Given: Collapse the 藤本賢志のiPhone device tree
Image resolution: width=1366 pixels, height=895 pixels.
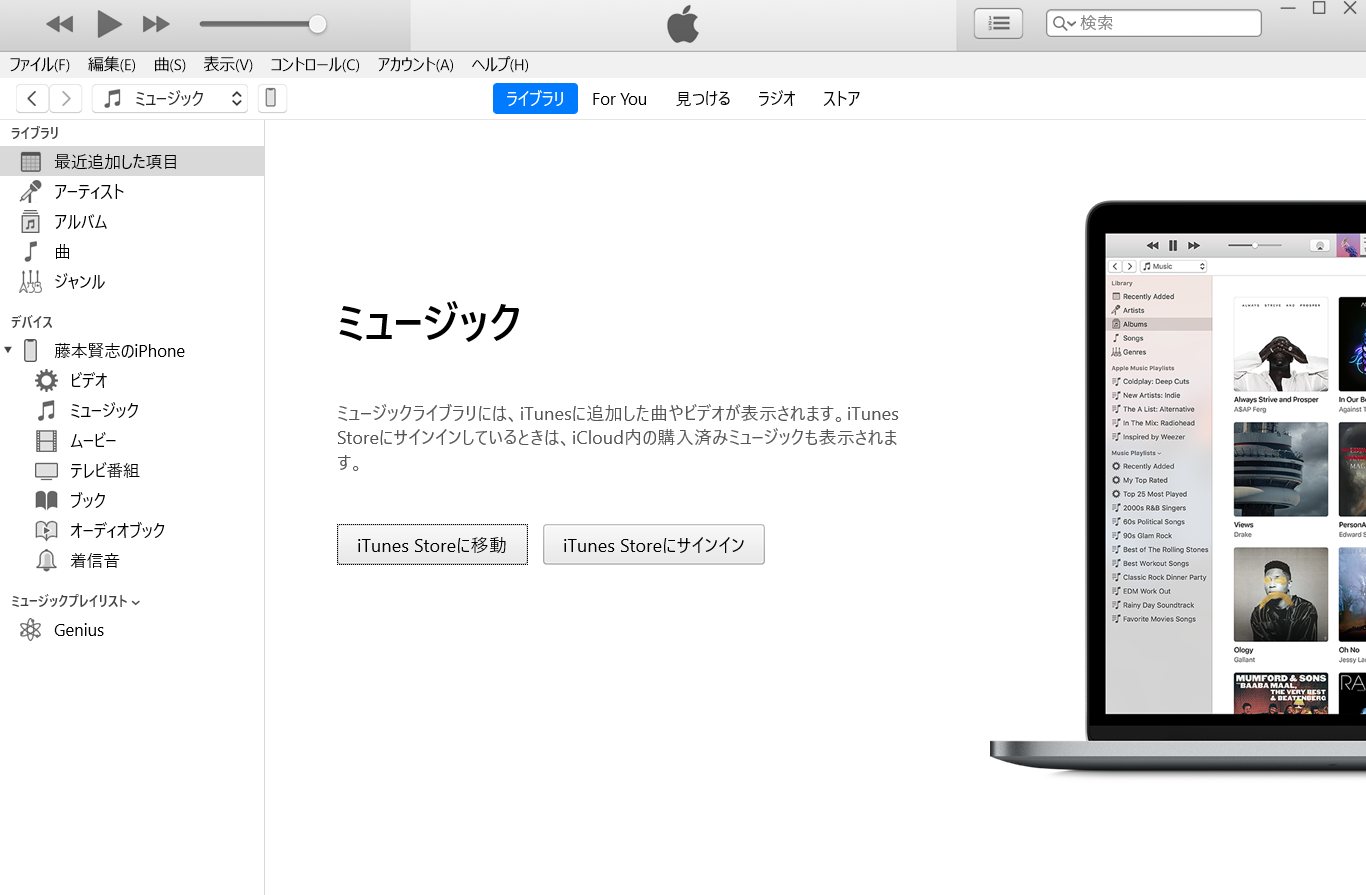Looking at the screenshot, I should [8, 350].
